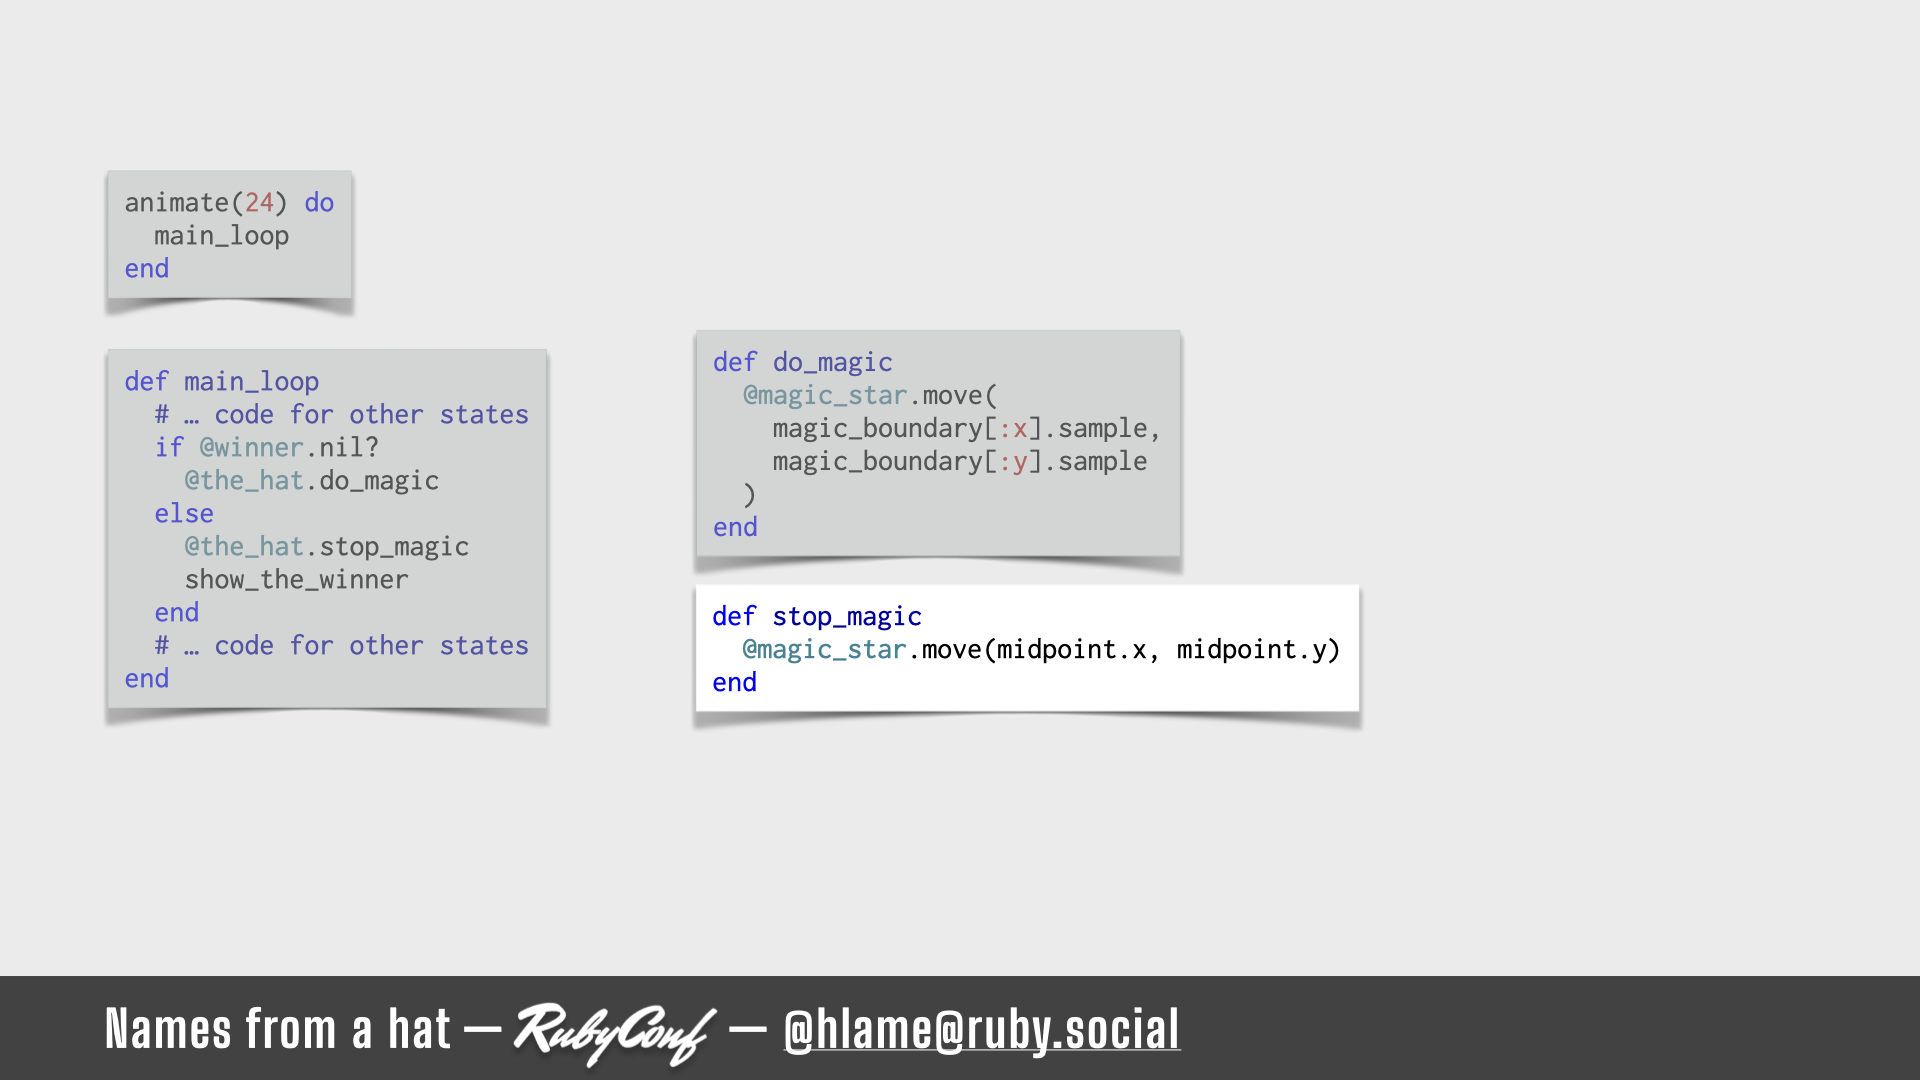
Task: Click the do_magic method block
Action: click(936, 444)
